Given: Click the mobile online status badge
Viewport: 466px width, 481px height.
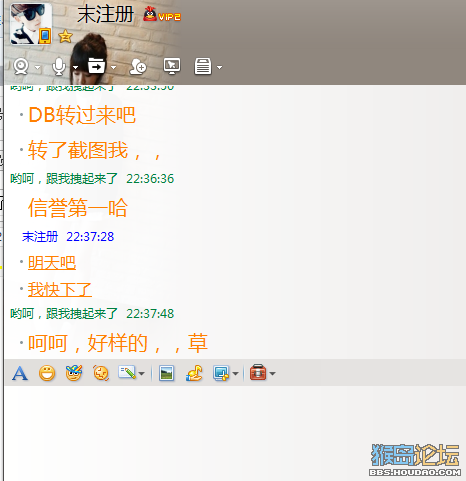Looking at the screenshot, I should [45, 36].
